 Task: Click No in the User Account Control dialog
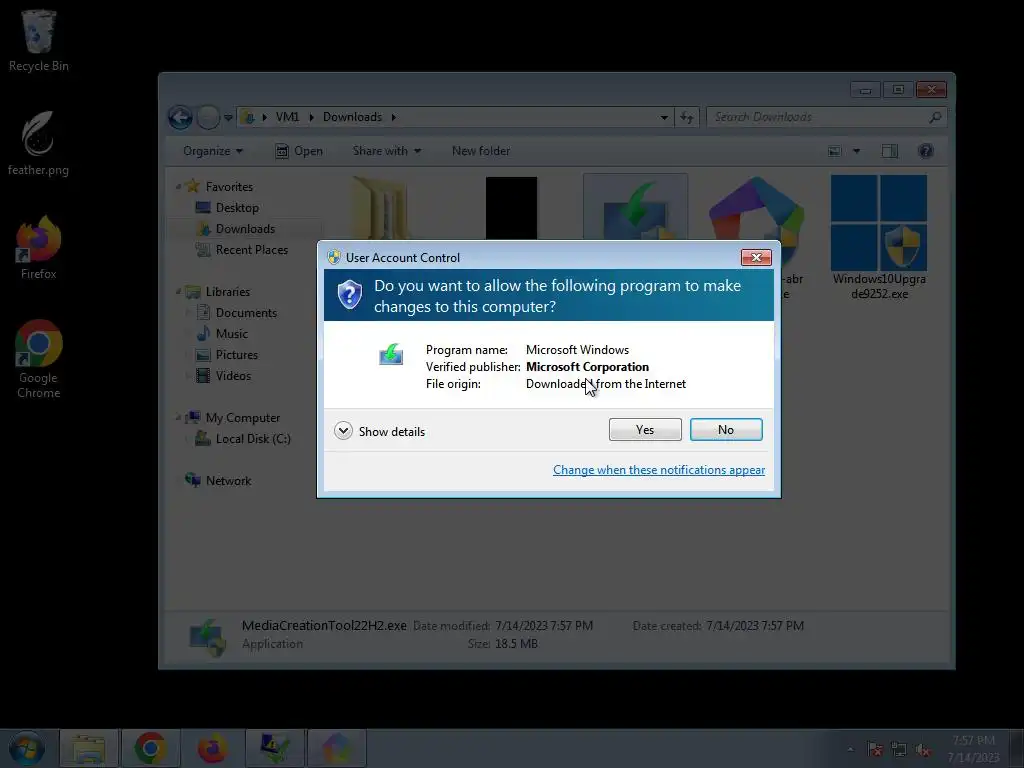[726, 430]
